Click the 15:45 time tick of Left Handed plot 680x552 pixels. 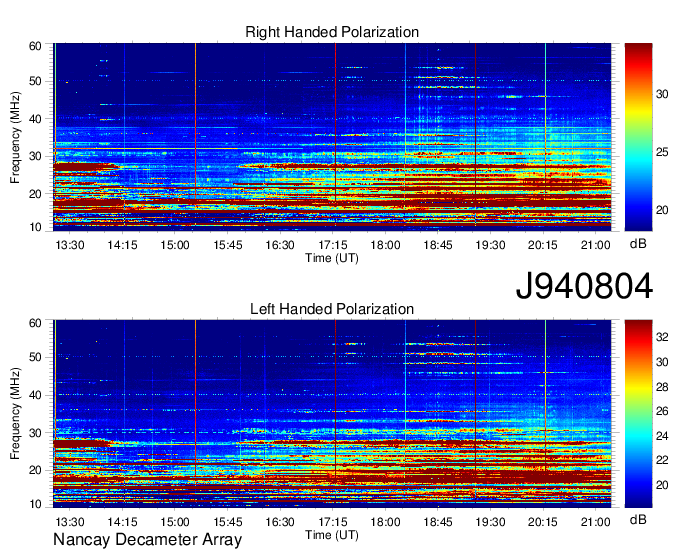[x=228, y=522]
